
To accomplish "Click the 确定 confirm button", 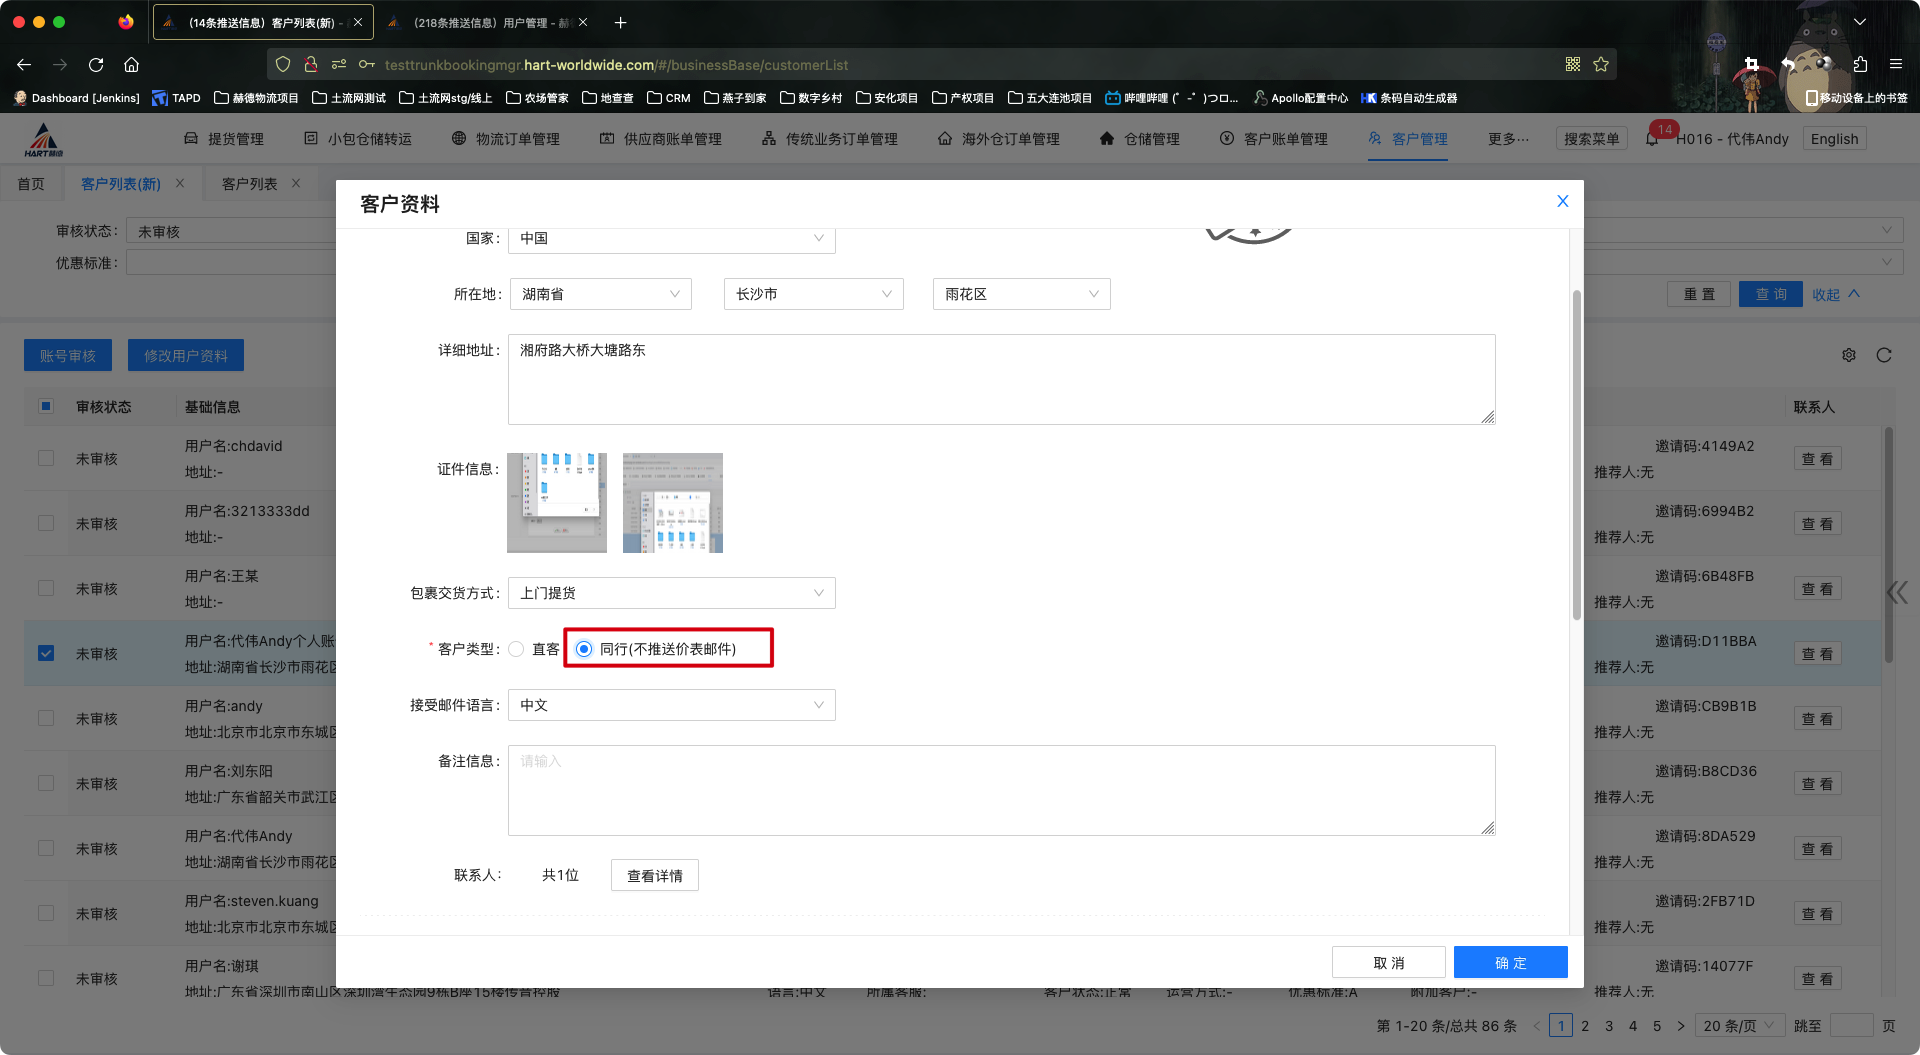I will click(1510, 961).
